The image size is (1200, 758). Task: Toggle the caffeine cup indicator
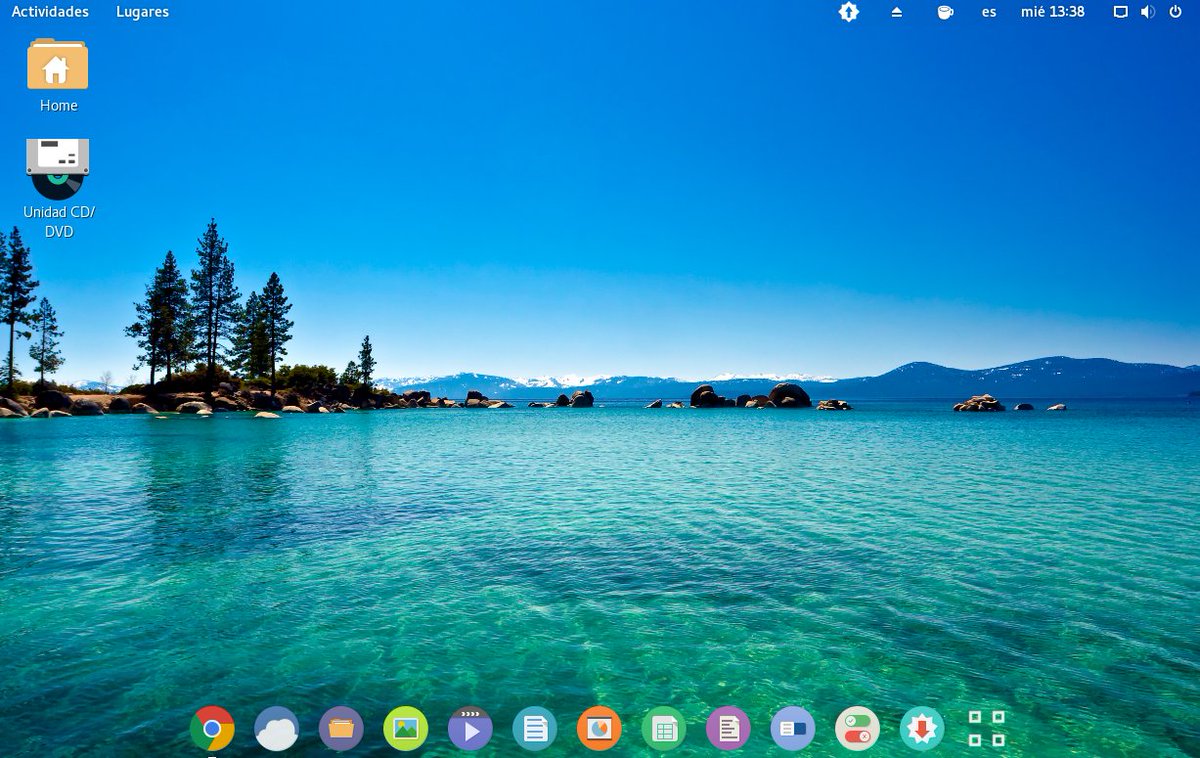point(944,12)
